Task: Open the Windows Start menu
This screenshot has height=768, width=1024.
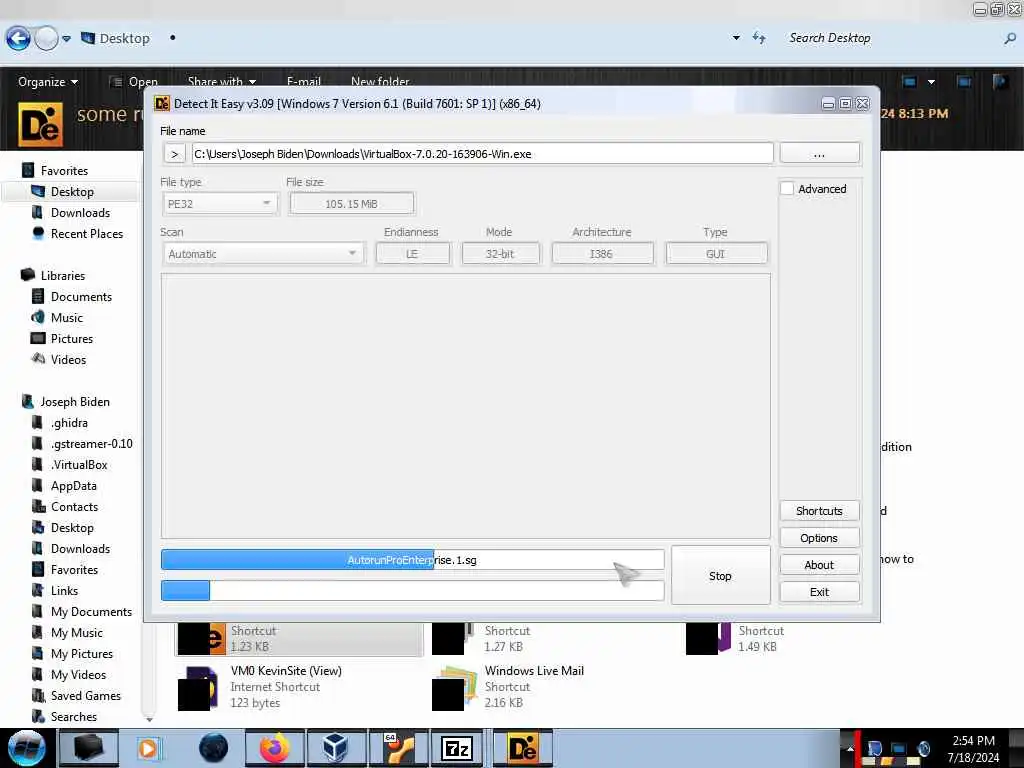Action: [26, 748]
